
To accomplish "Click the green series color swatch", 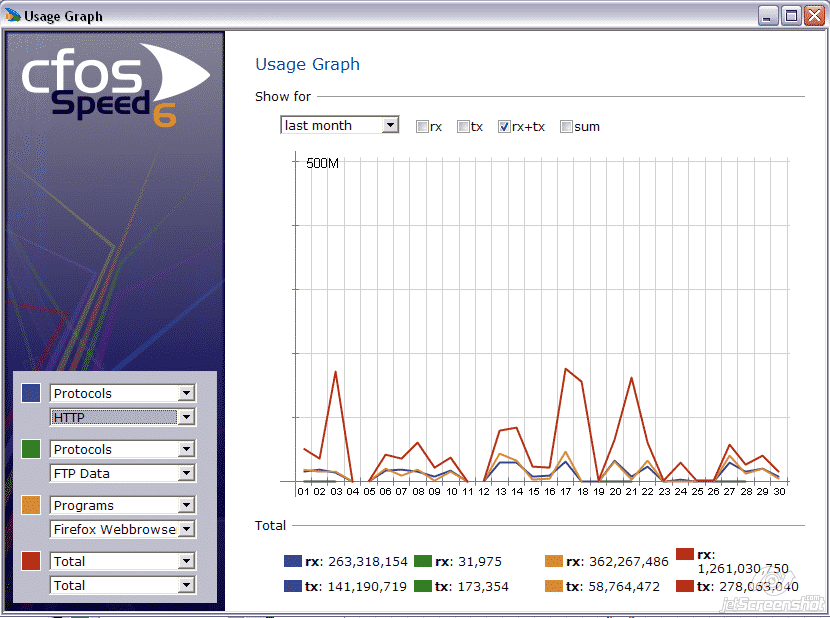I will pyautogui.click(x=31, y=449).
